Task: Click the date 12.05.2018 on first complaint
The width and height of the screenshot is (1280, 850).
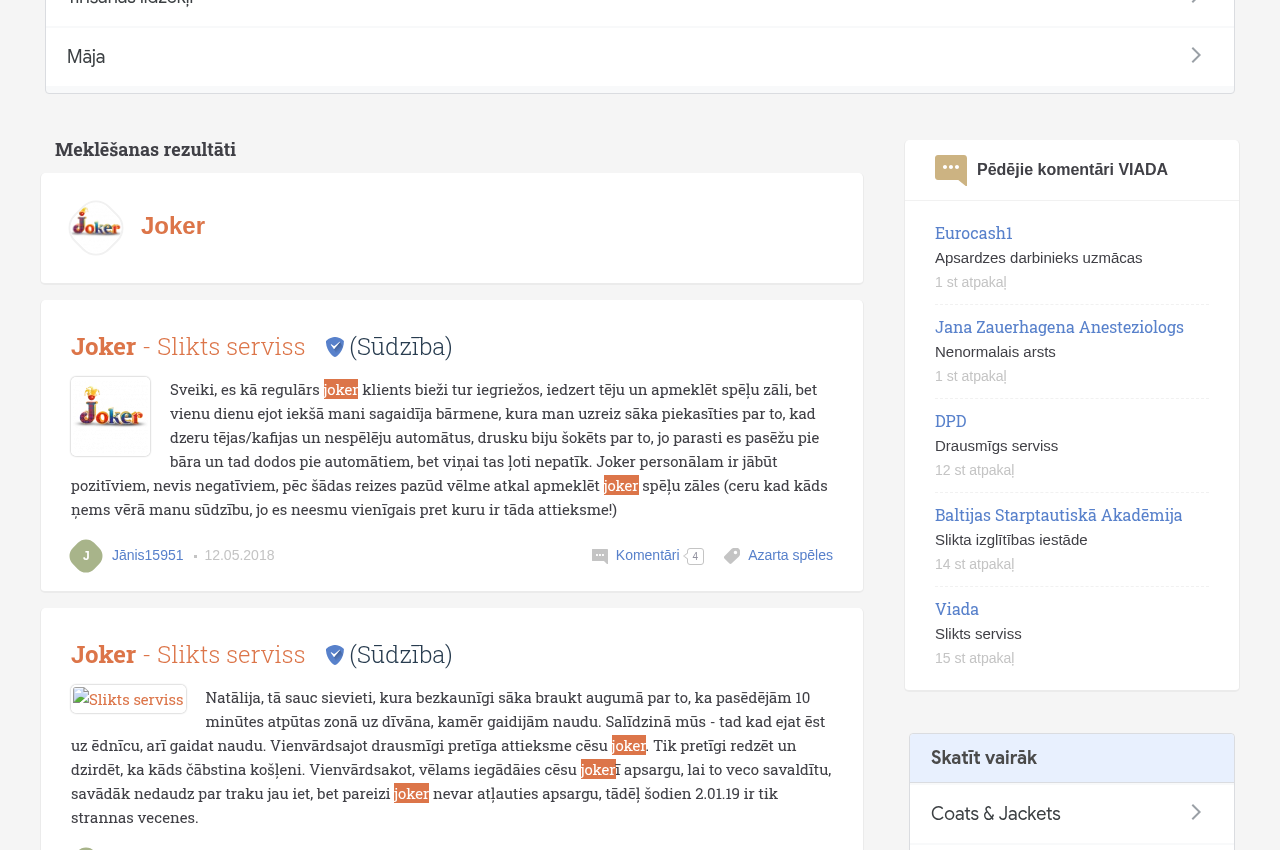Action: tap(239, 555)
